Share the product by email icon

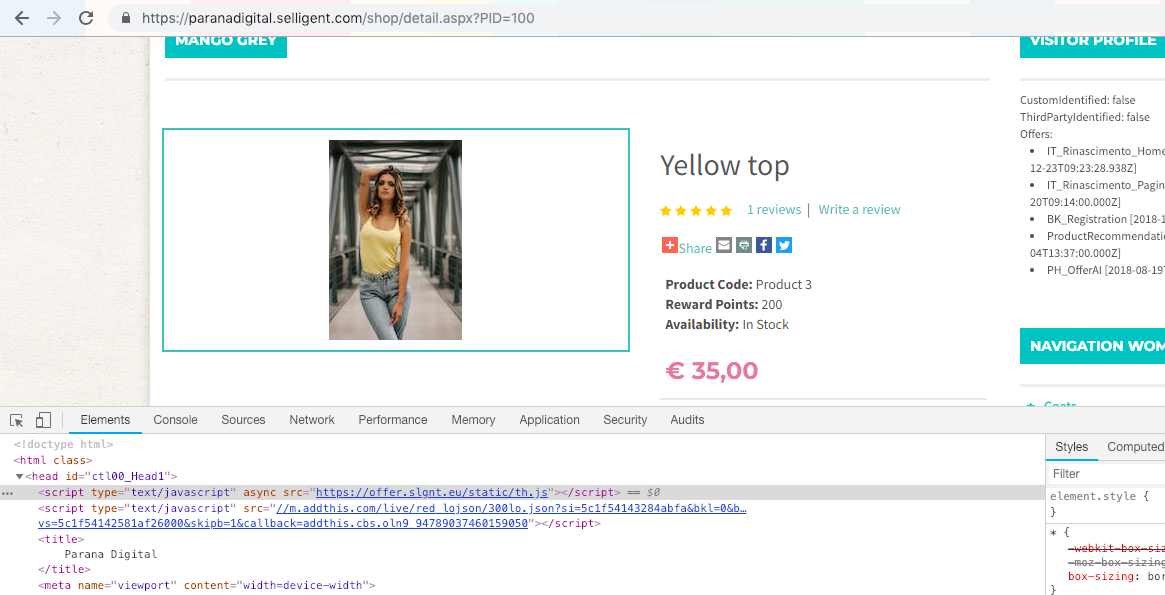click(724, 245)
